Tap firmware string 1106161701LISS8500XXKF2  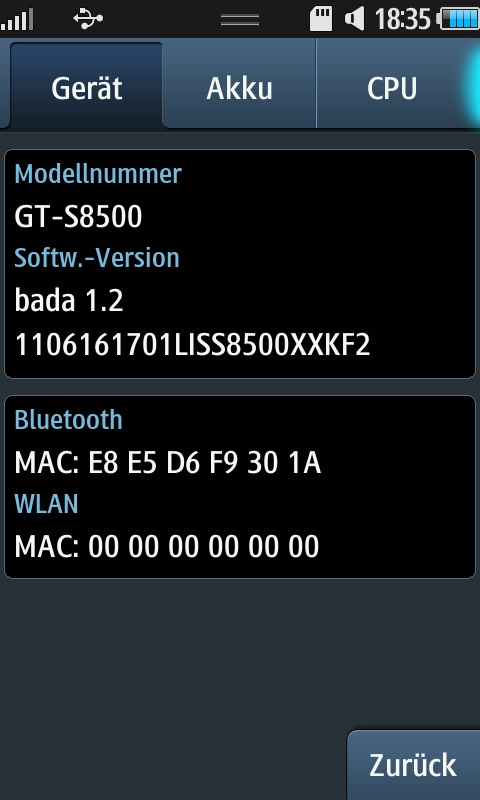[192, 345]
